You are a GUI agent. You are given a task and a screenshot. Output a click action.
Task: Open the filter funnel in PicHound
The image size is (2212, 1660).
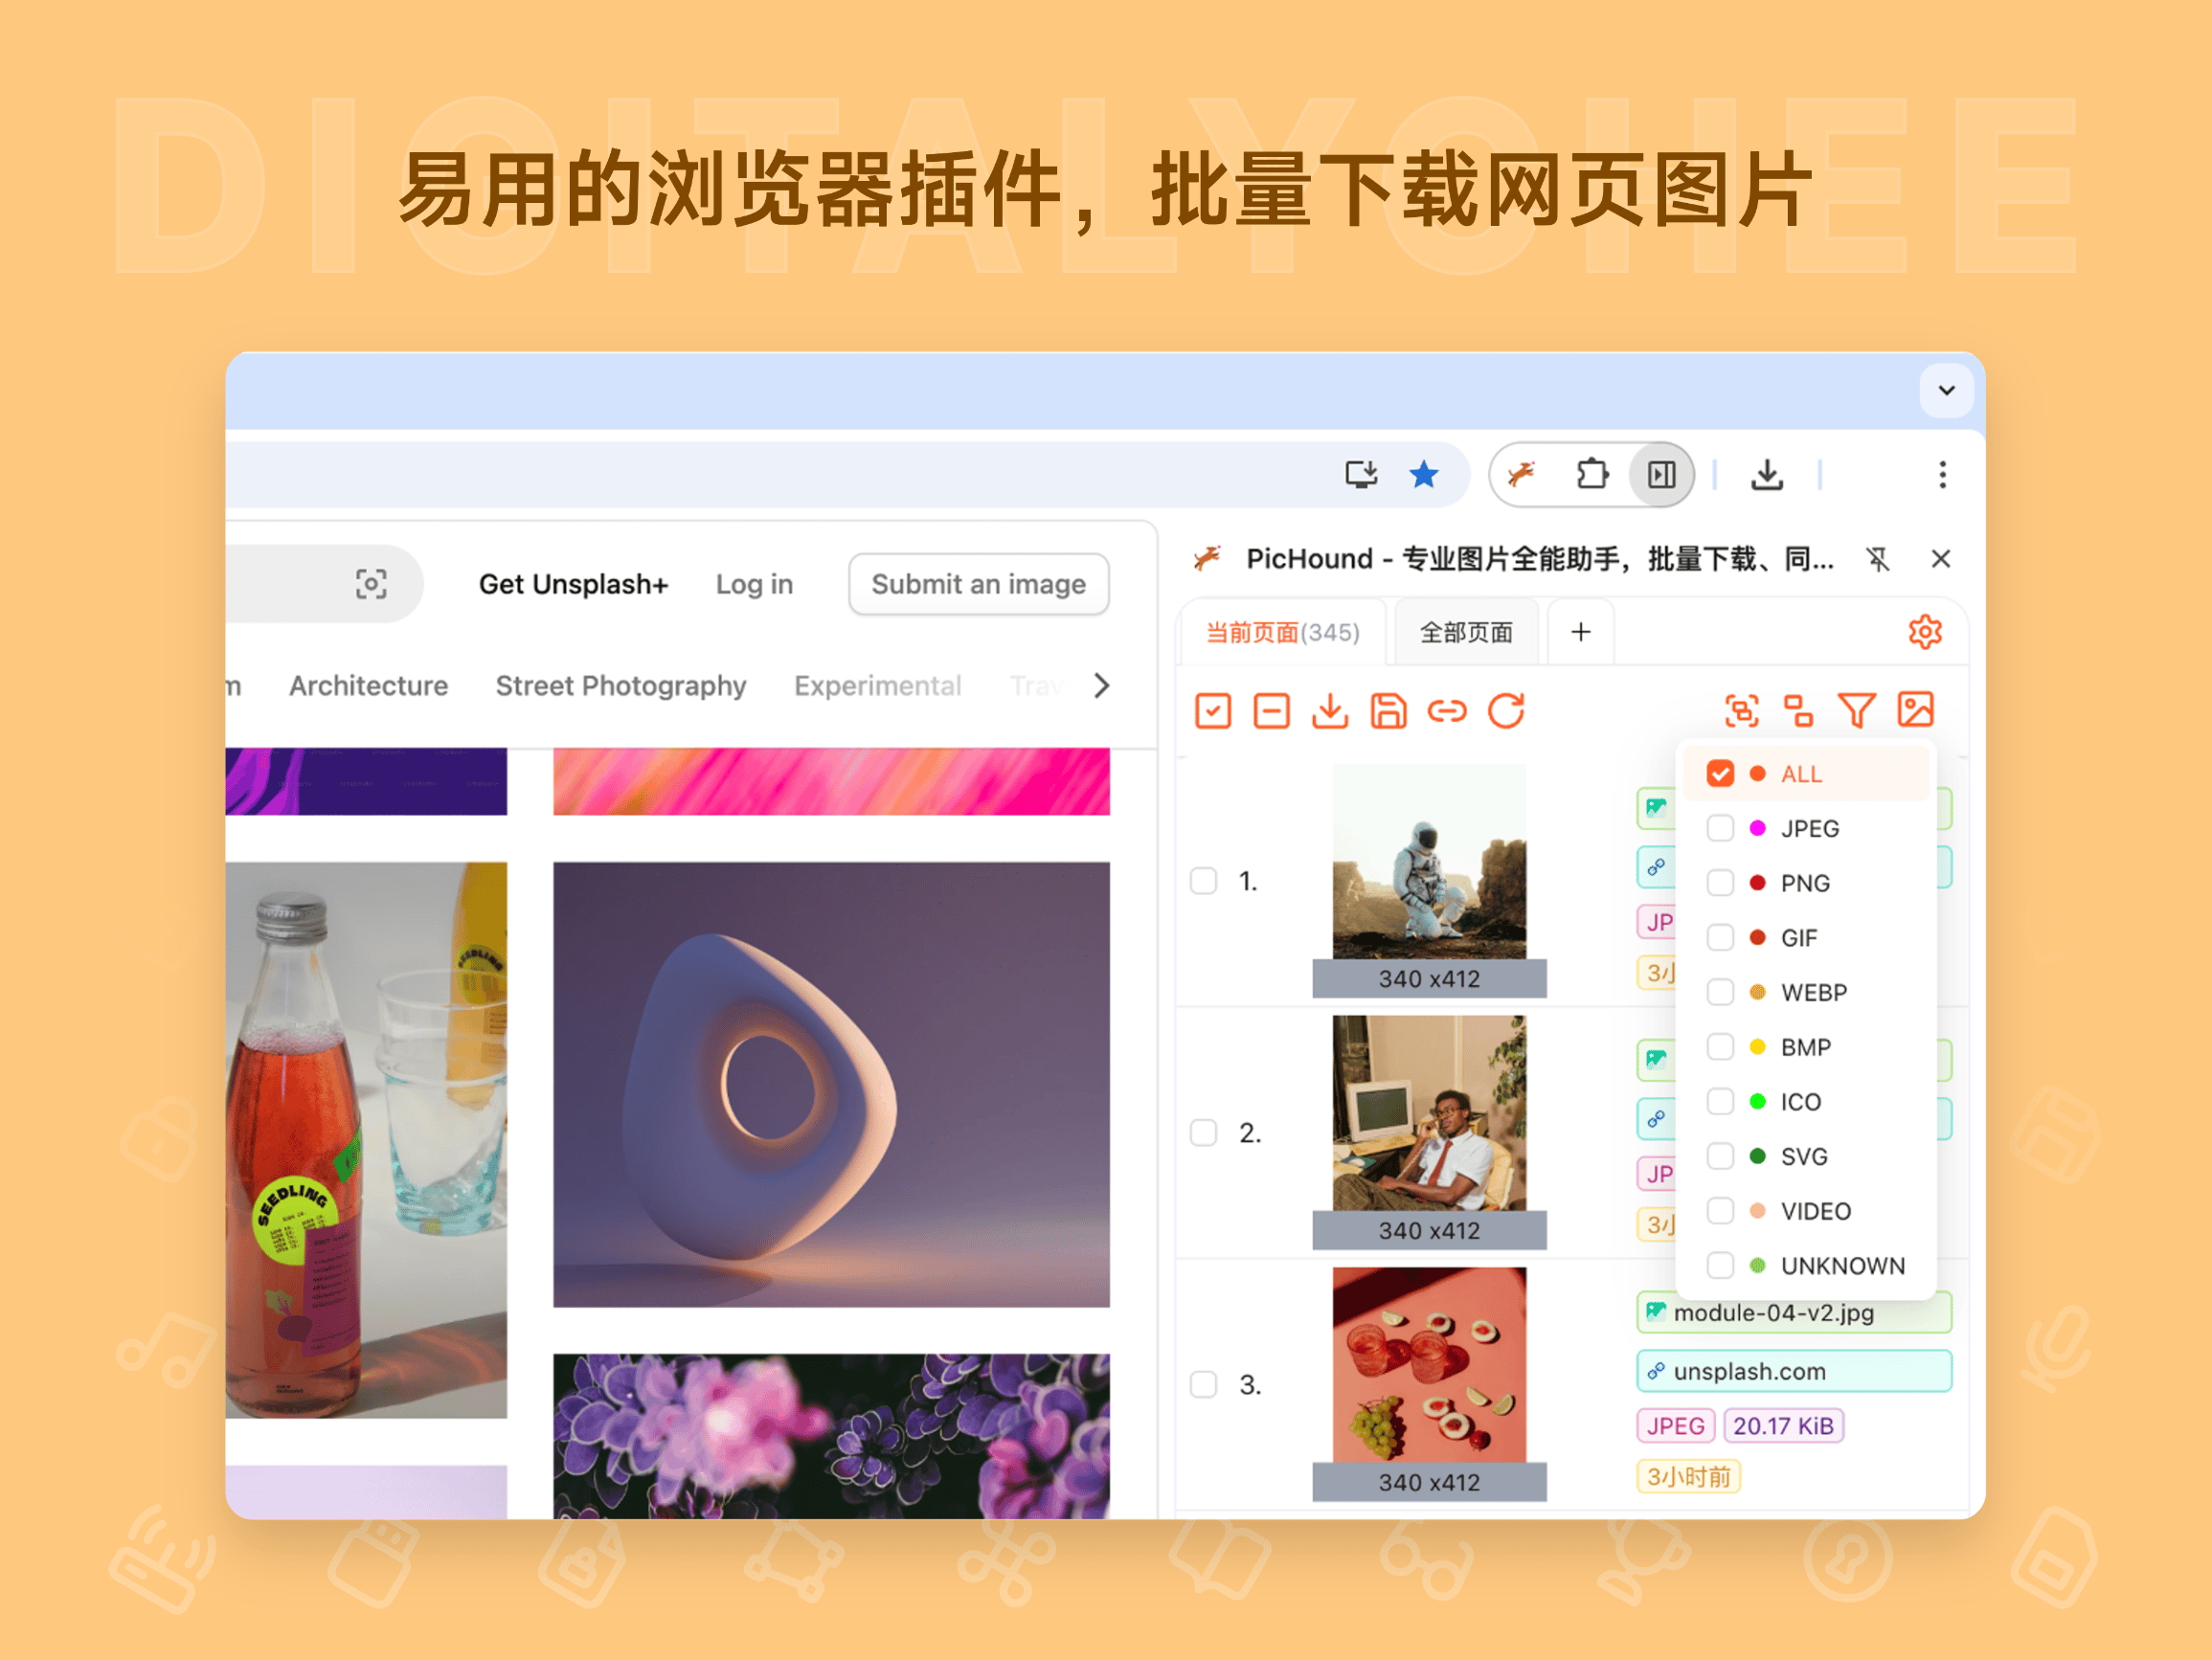click(x=1857, y=711)
